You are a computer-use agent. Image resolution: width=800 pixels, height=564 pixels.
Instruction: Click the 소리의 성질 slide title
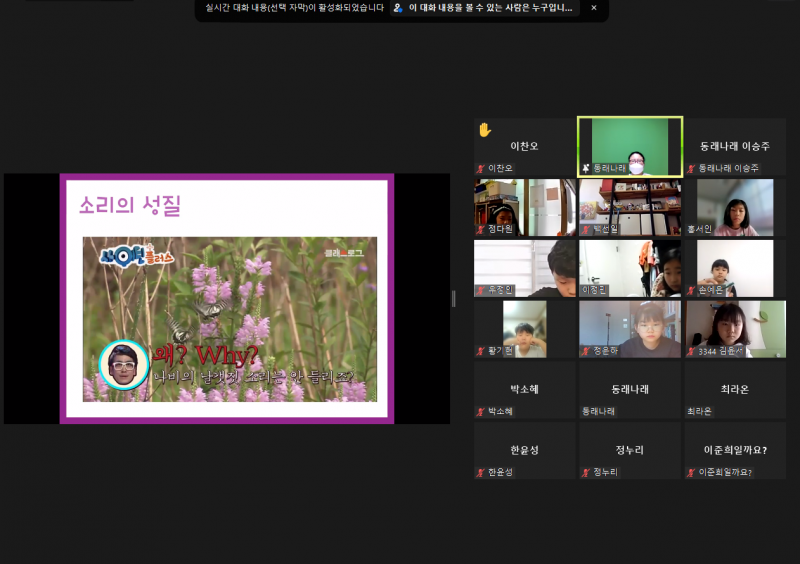pos(130,206)
